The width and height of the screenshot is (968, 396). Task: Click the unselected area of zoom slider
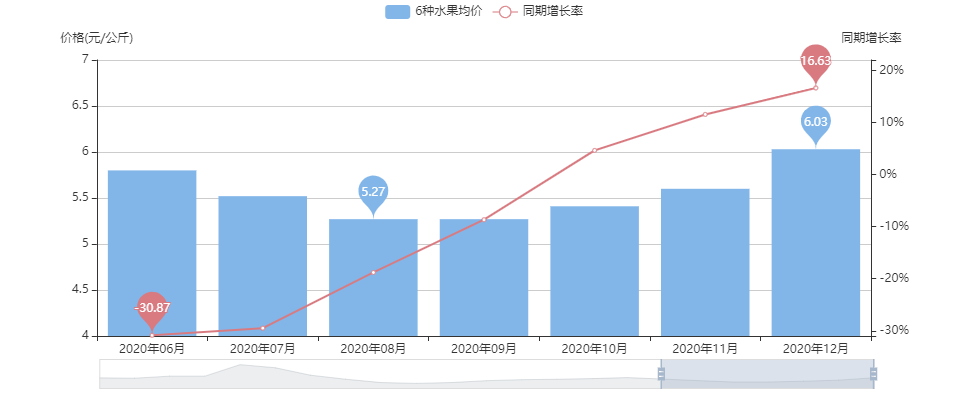(x=380, y=374)
